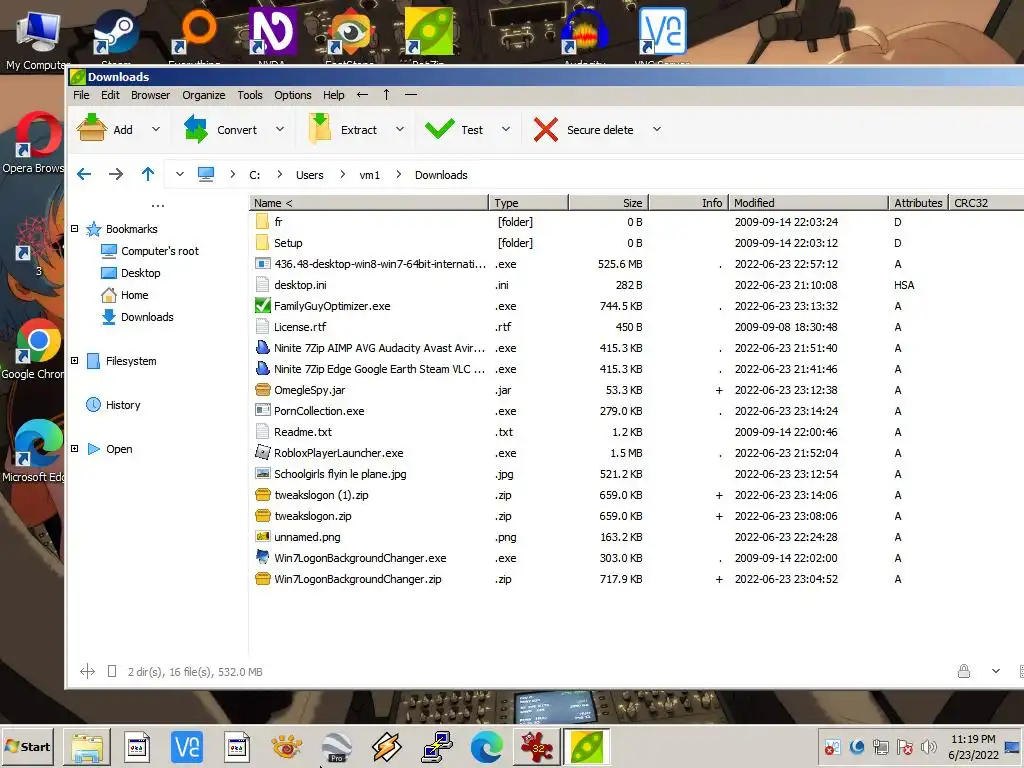The image size is (1024, 768).
Task: Select Home bookmark in sidebar
Action: click(125, 295)
